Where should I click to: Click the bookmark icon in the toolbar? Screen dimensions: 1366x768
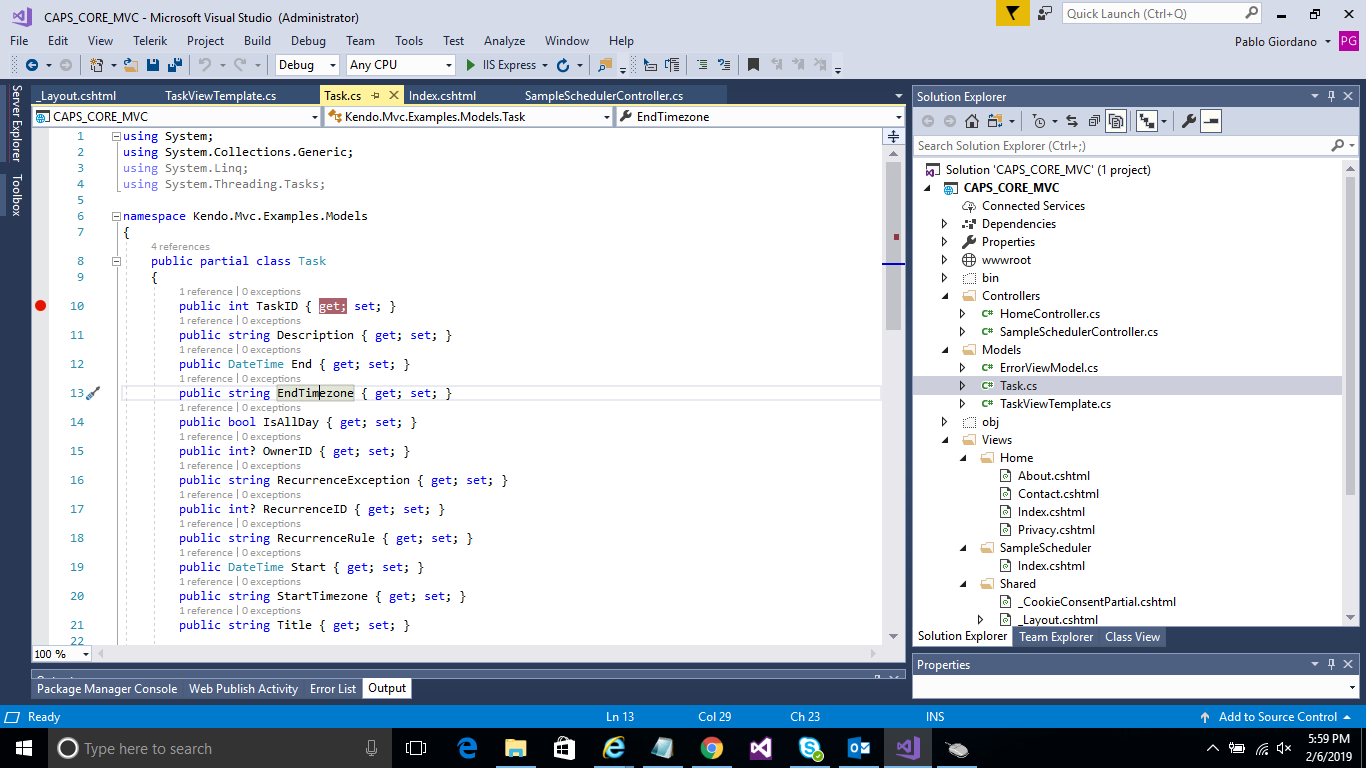tap(753, 65)
